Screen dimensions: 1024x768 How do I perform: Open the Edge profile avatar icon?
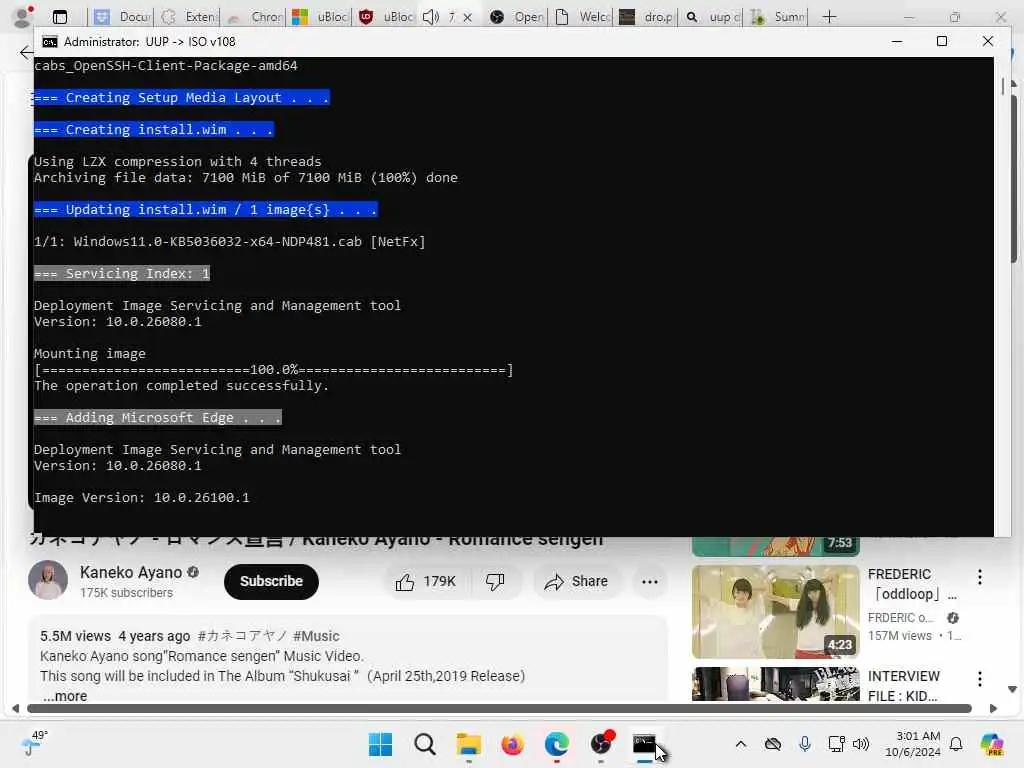point(24,16)
